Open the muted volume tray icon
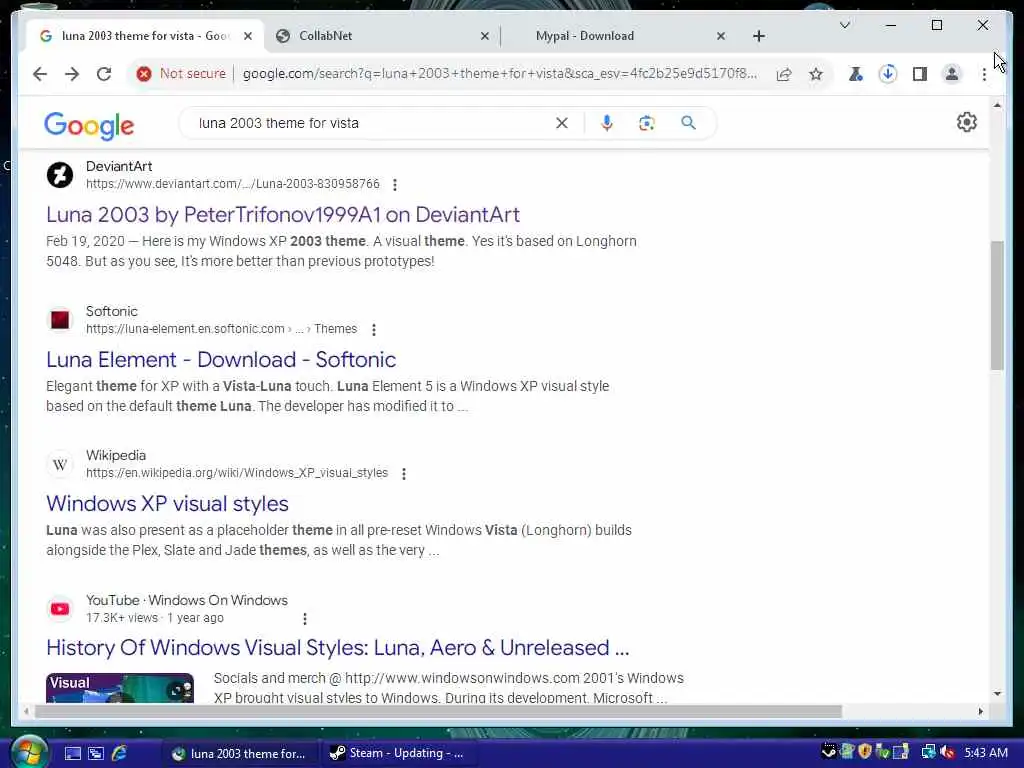Screen dimensions: 1024x768 [x=947, y=752]
